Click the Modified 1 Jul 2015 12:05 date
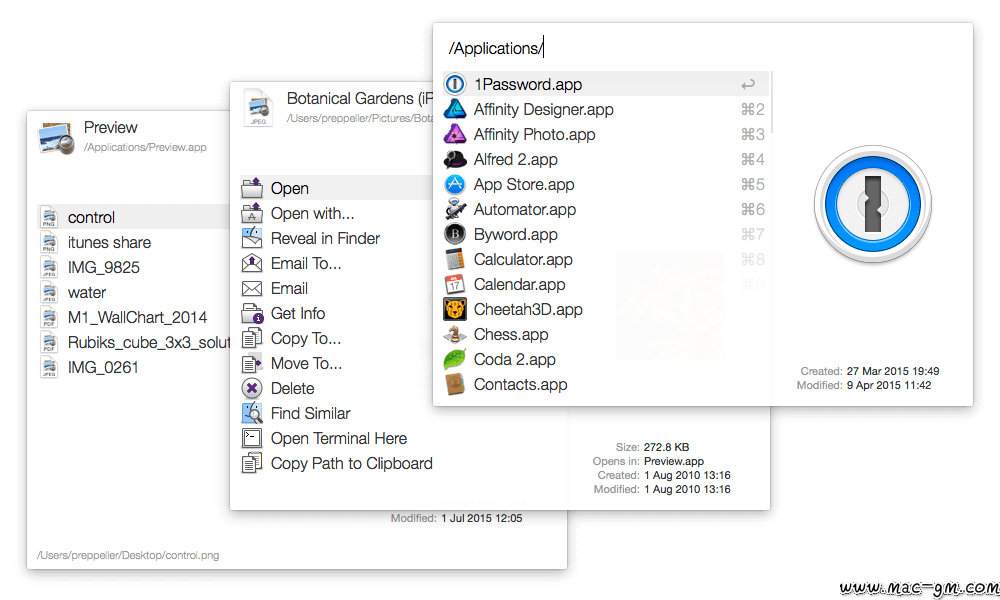The height and width of the screenshot is (600, 1000). click(x=482, y=518)
